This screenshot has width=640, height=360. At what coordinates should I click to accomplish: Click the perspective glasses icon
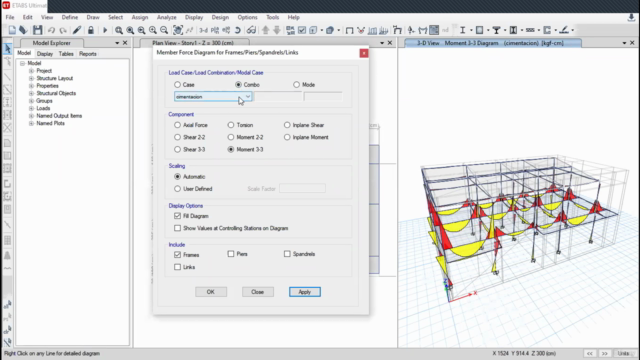pyautogui.click(x=251, y=30)
